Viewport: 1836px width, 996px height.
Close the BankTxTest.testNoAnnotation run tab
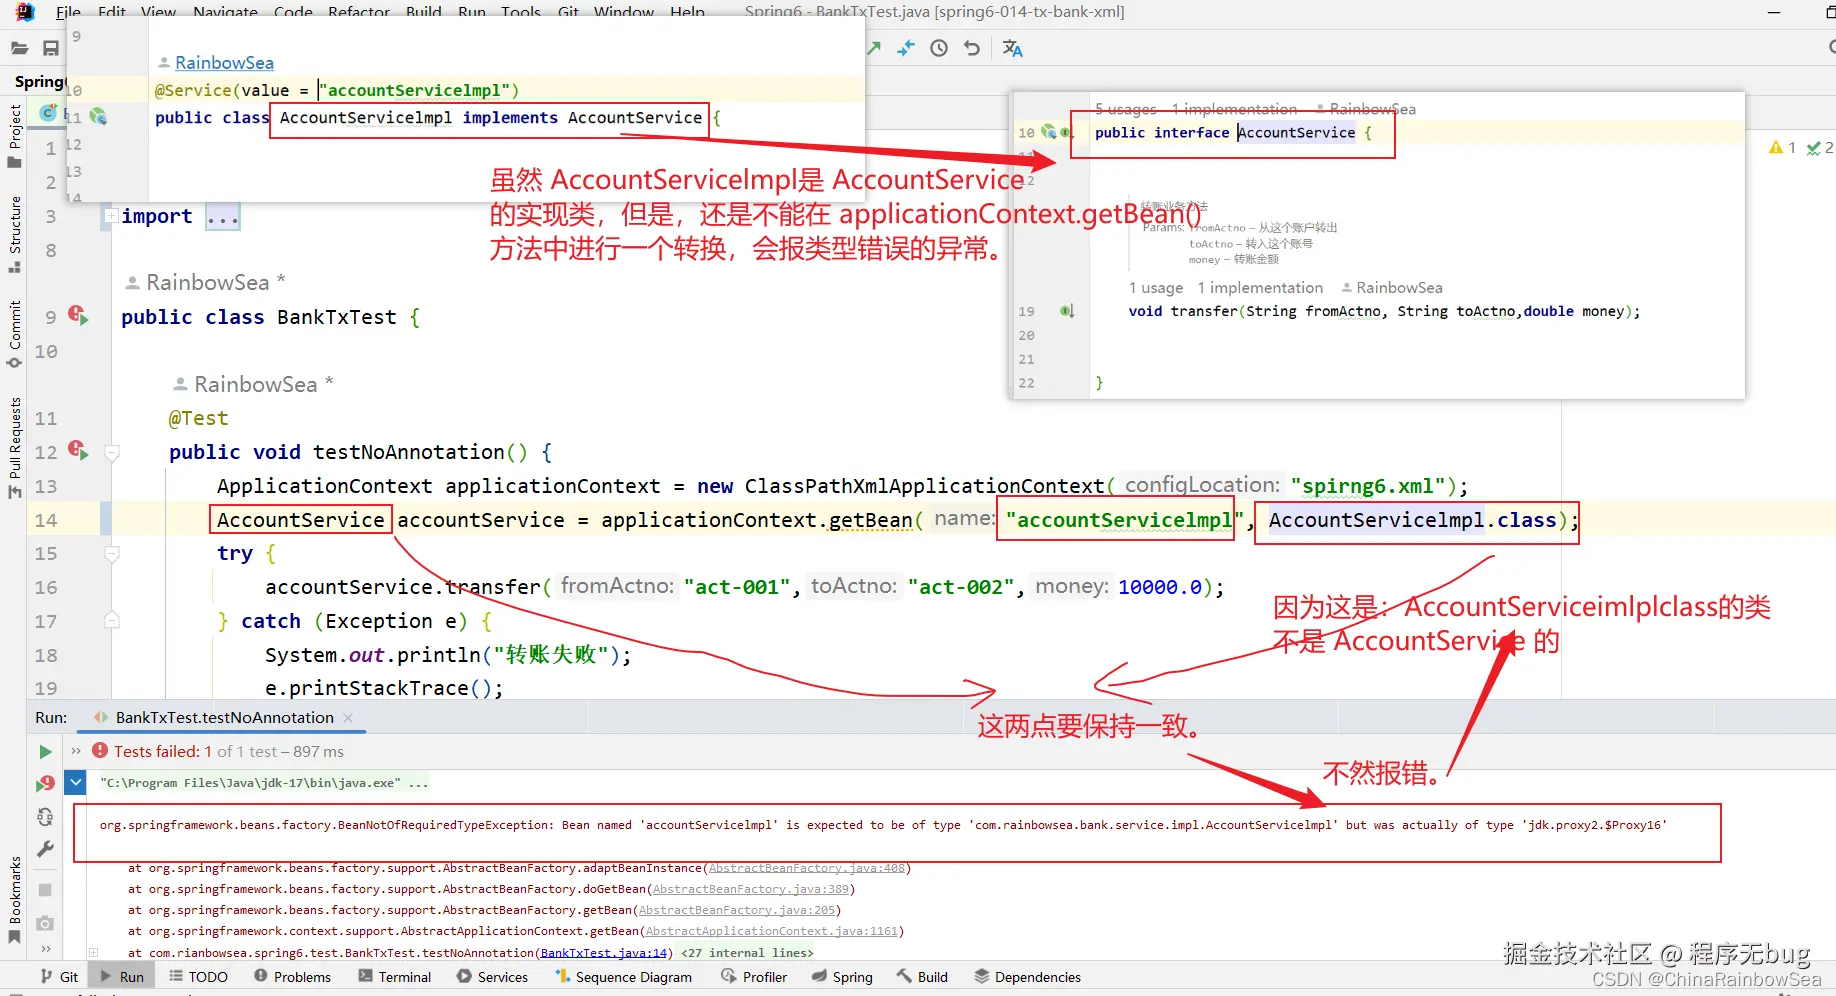point(348,718)
